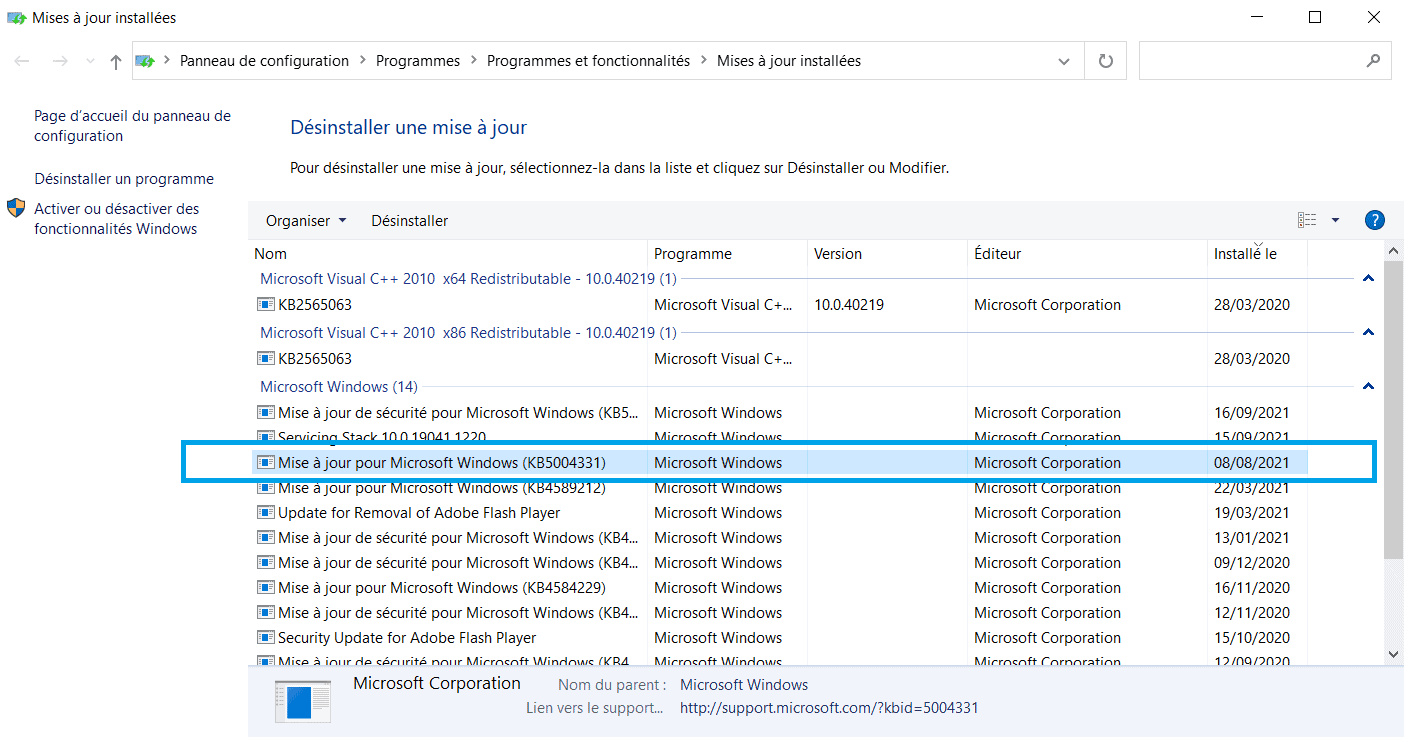Viewport: 1404px width, 737px height.
Task: Sort by the Programme column header
Action: click(x=727, y=254)
